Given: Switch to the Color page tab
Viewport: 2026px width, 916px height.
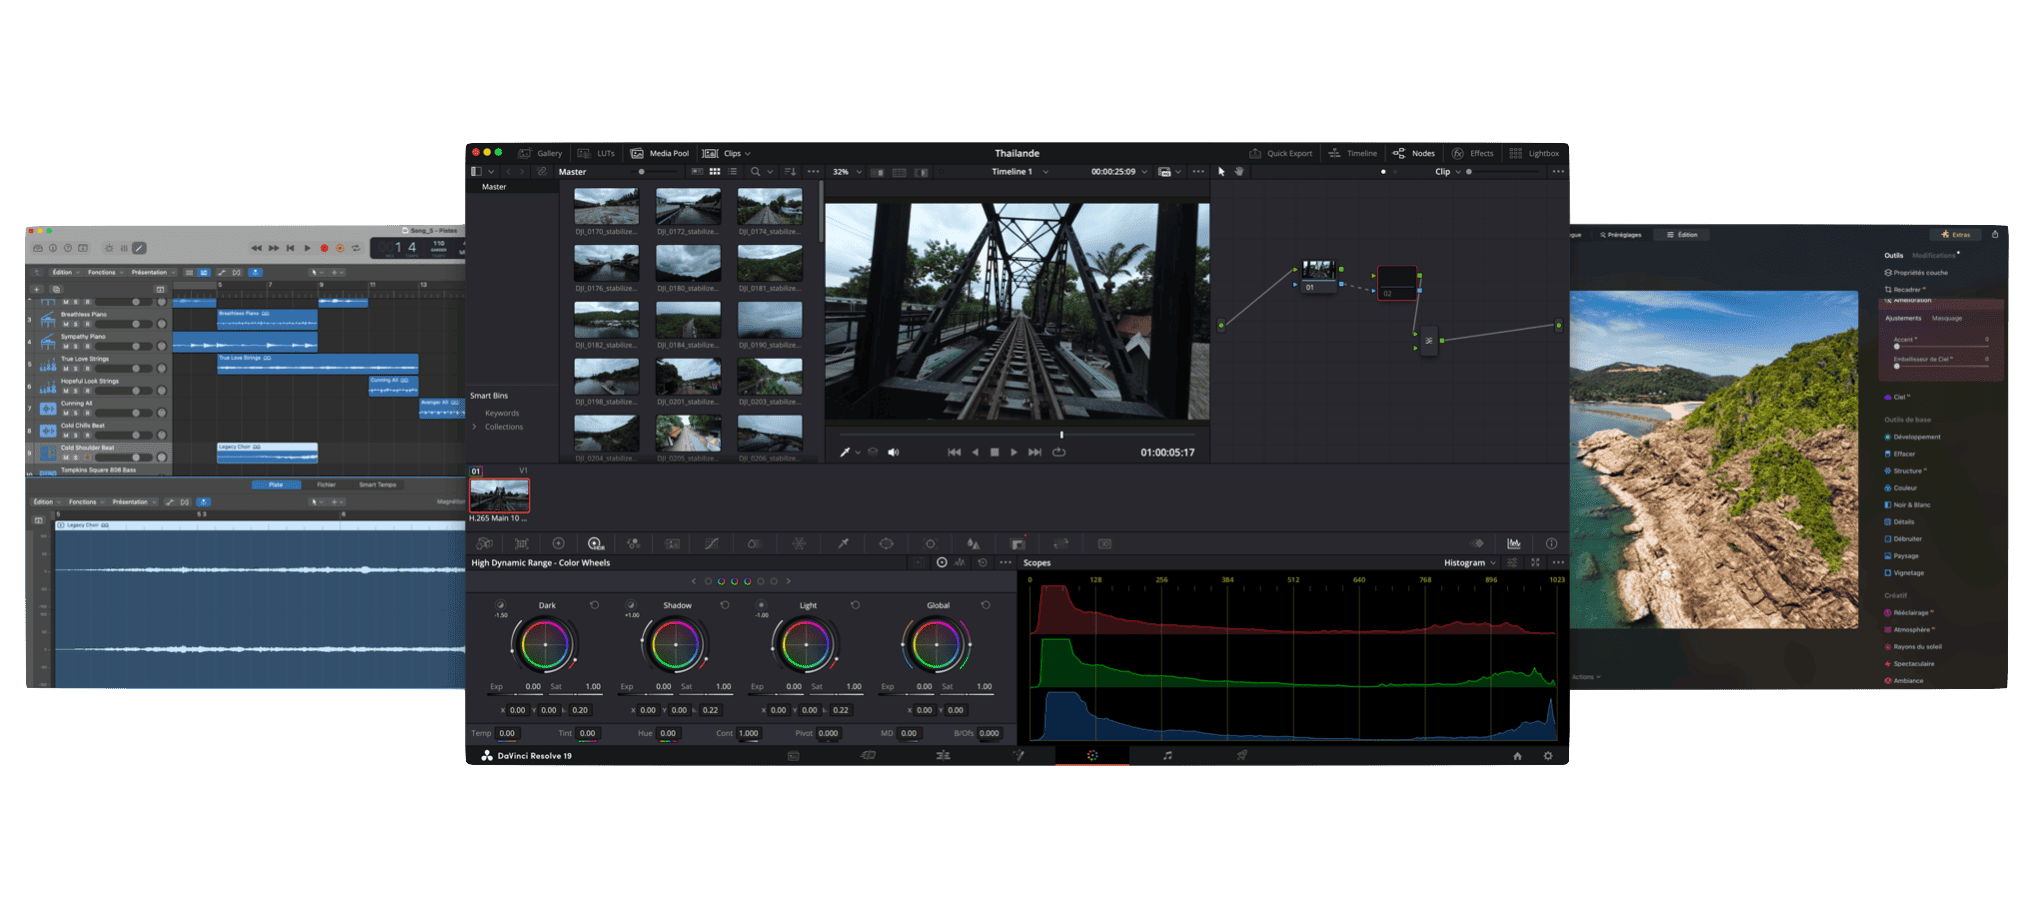Looking at the screenshot, I should pyautogui.click(x=1092, y=756).
